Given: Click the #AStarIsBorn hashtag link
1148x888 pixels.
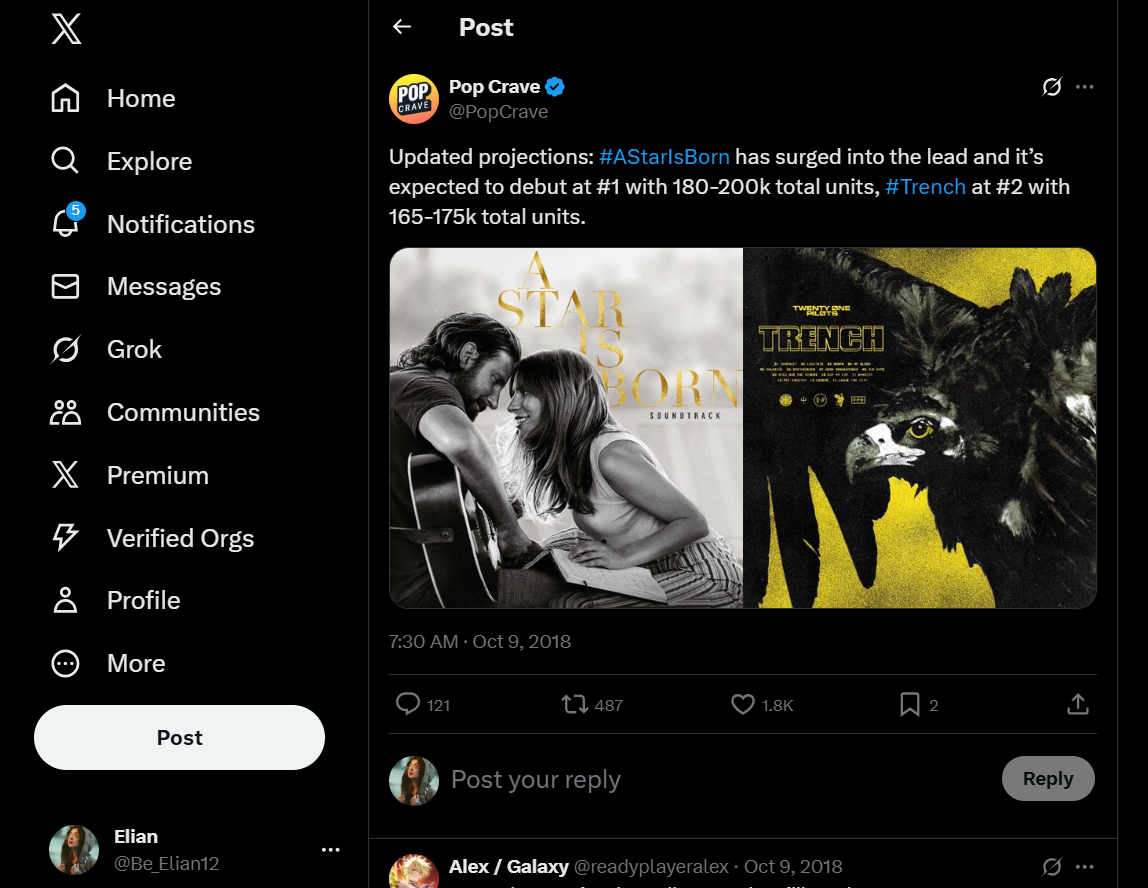Looking at the screenshot, I should tap(664, 157).
